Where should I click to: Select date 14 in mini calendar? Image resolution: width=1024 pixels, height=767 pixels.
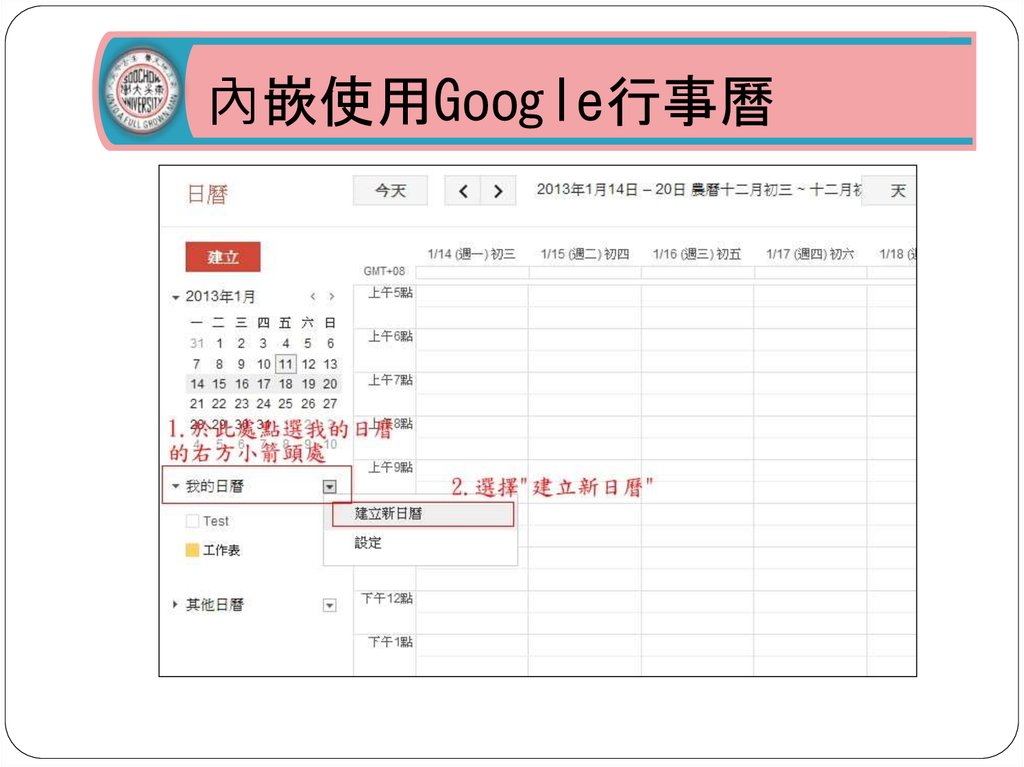(197, 384)
